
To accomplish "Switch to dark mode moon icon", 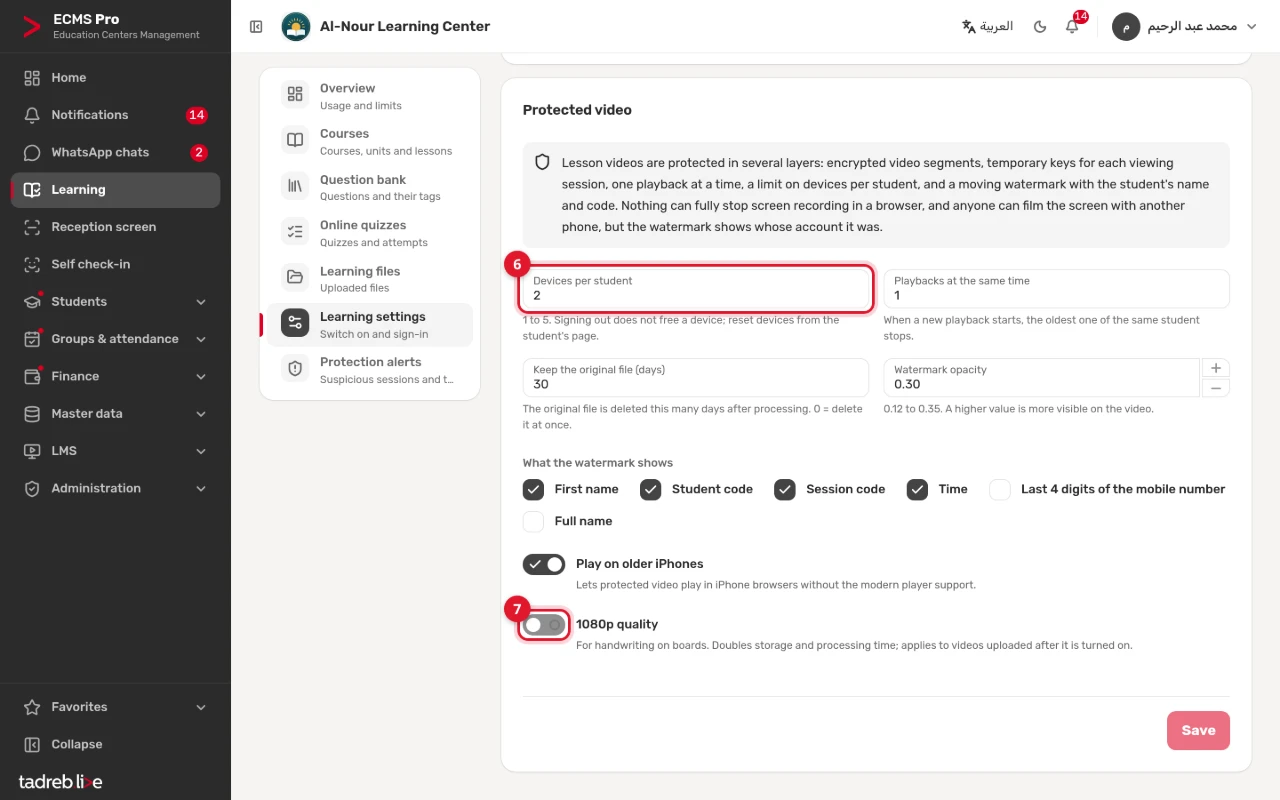I will pos(1040,27).
